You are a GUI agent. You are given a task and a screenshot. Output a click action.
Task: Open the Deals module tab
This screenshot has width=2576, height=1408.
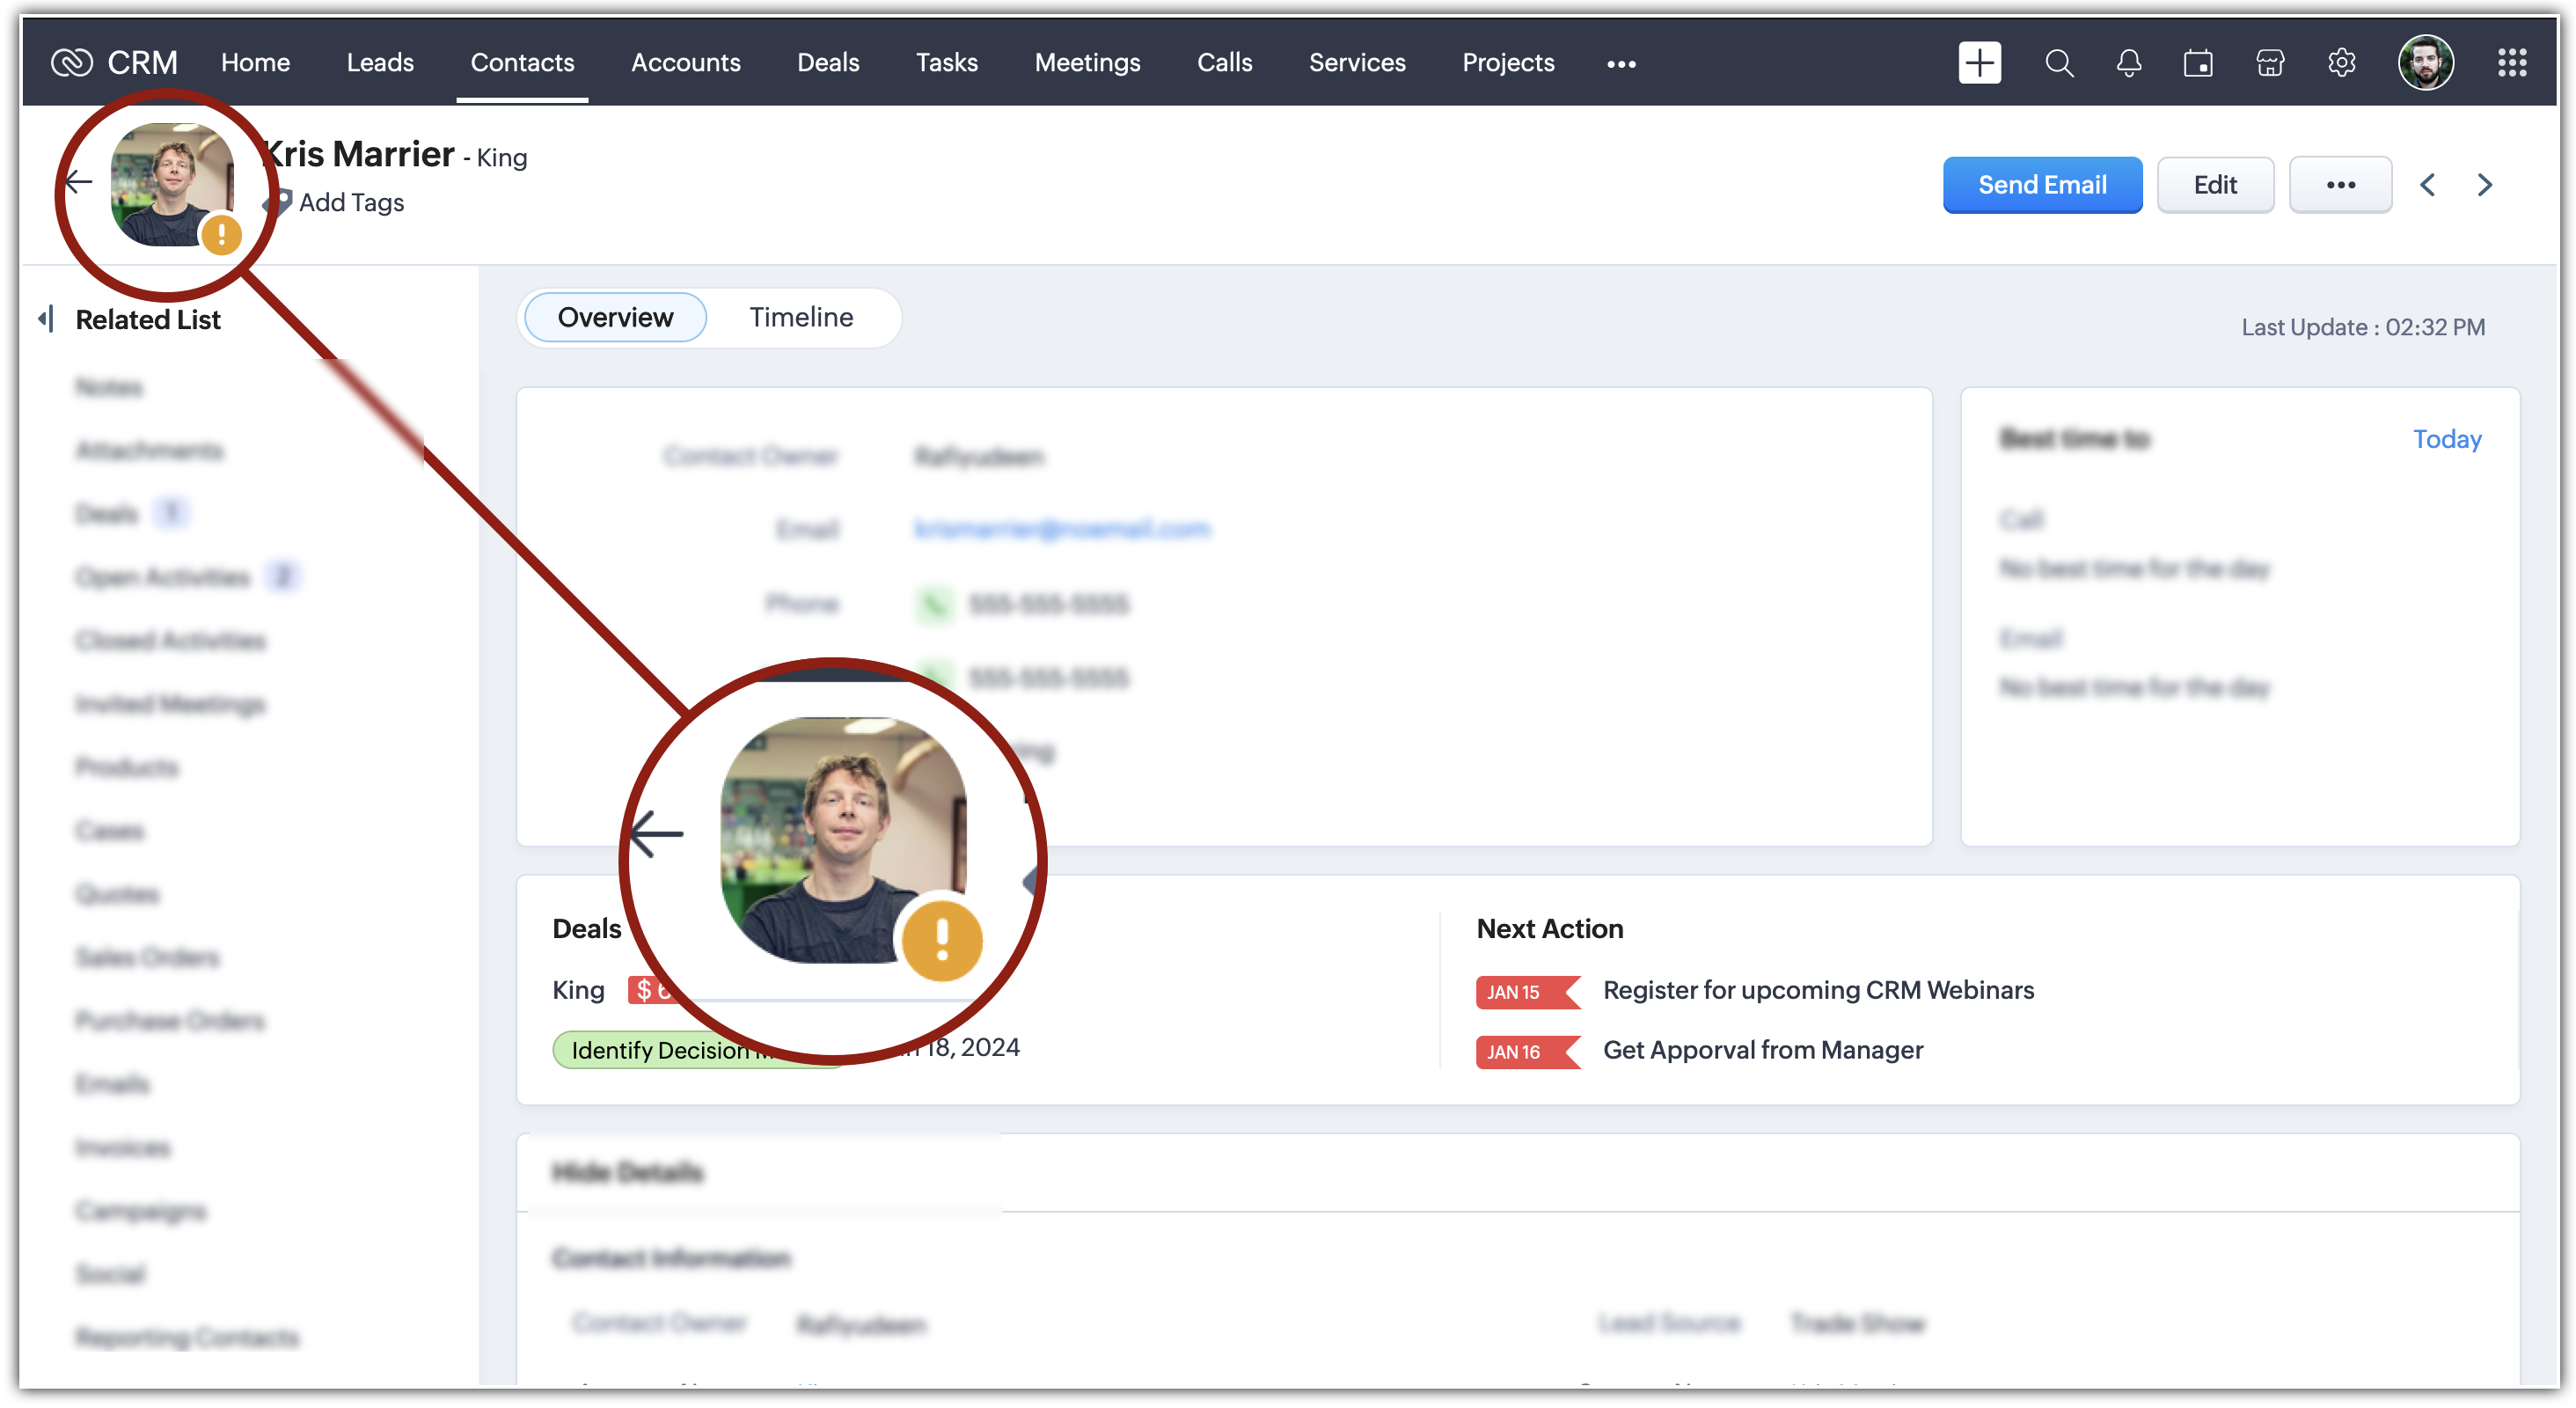(x=828, y=63)
